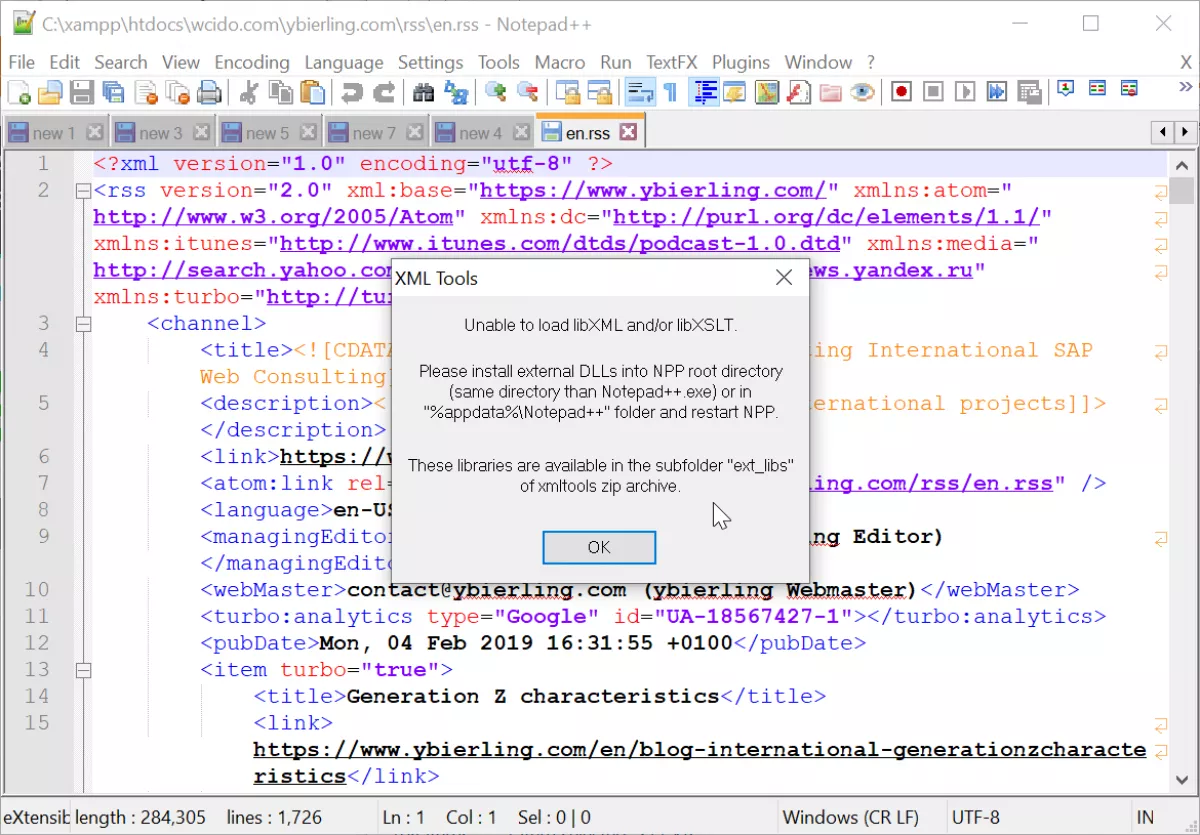The height and width of the screenshot is (835, 1200).
Task: Toggle Word Wrap toolbar icon
Action: click(638, 93)
